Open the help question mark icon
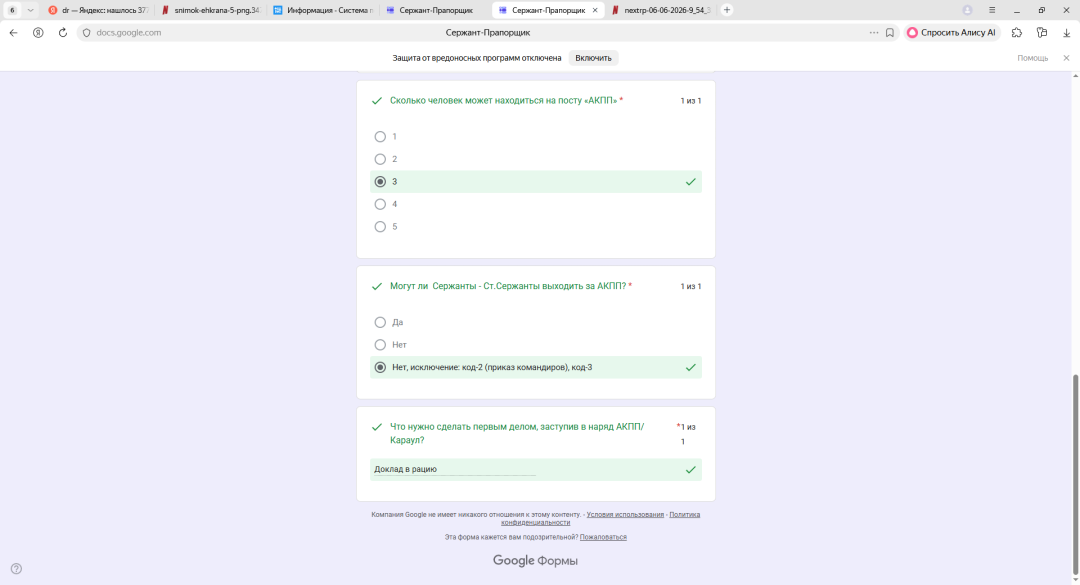This screenshot has height=585, width=1080. coord(17,568)
